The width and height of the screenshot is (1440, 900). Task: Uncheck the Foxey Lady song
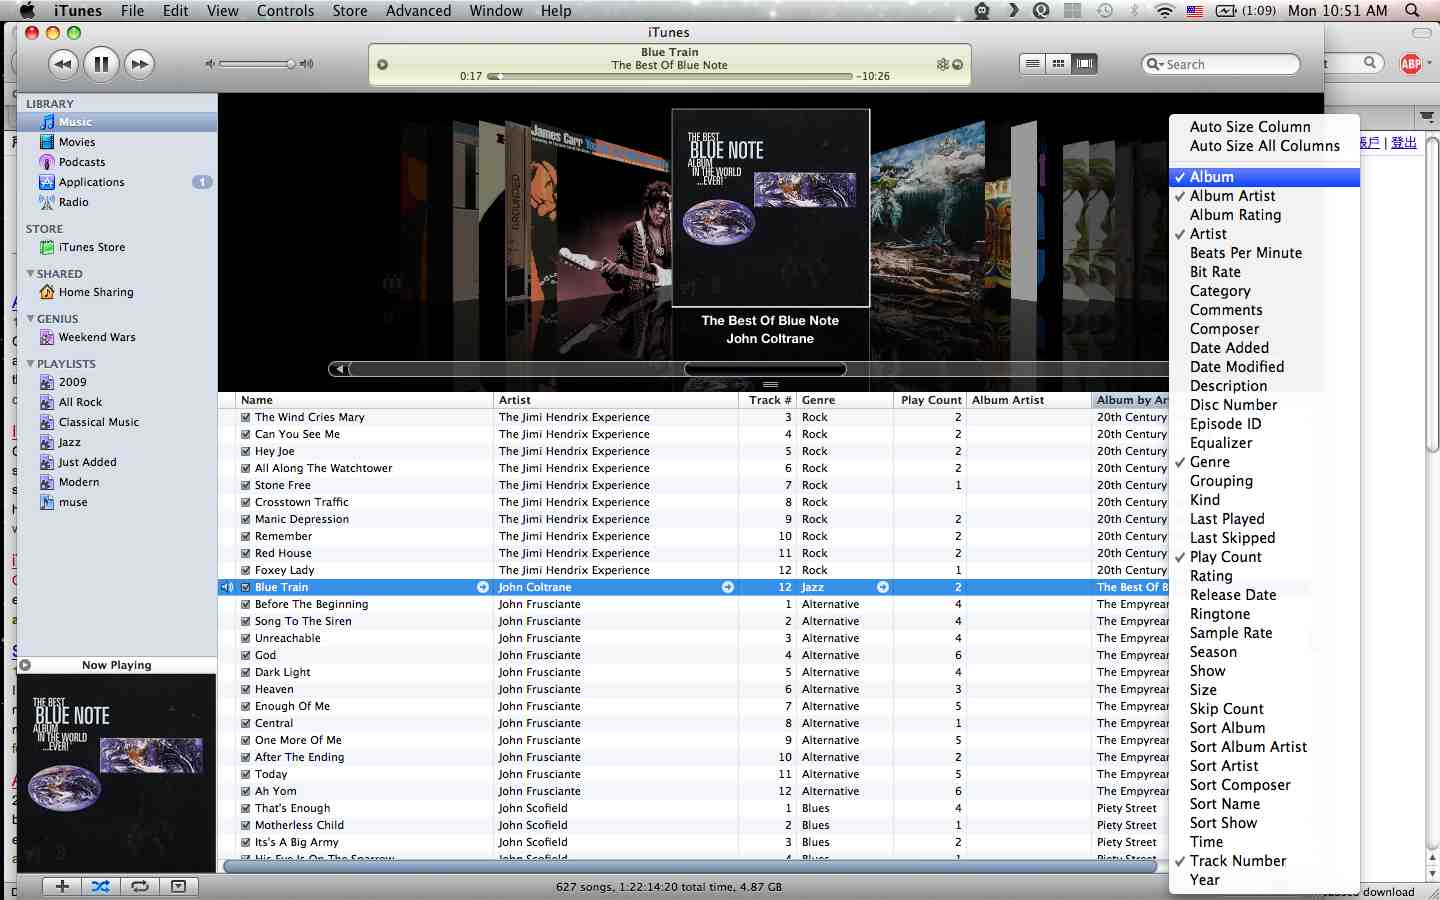[x=246, y=570]
